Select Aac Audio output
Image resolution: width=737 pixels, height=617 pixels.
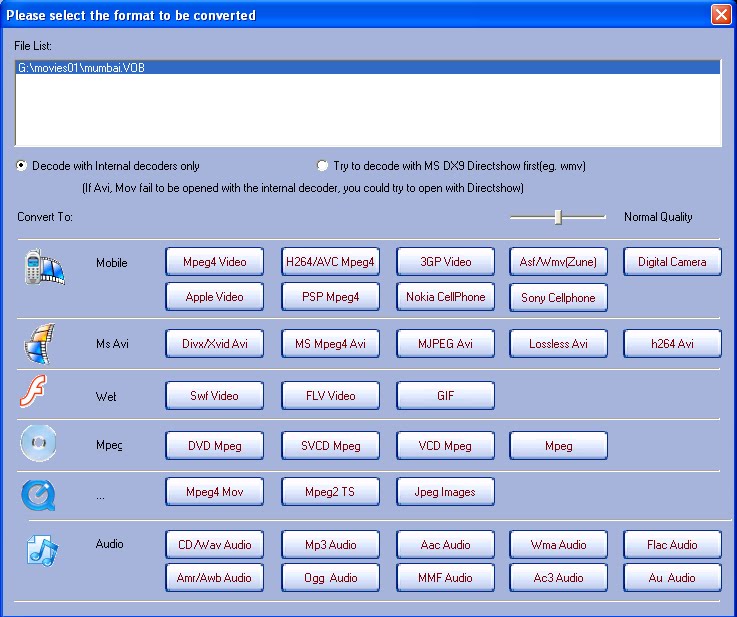pyautogui.click(x=446, y=545)
